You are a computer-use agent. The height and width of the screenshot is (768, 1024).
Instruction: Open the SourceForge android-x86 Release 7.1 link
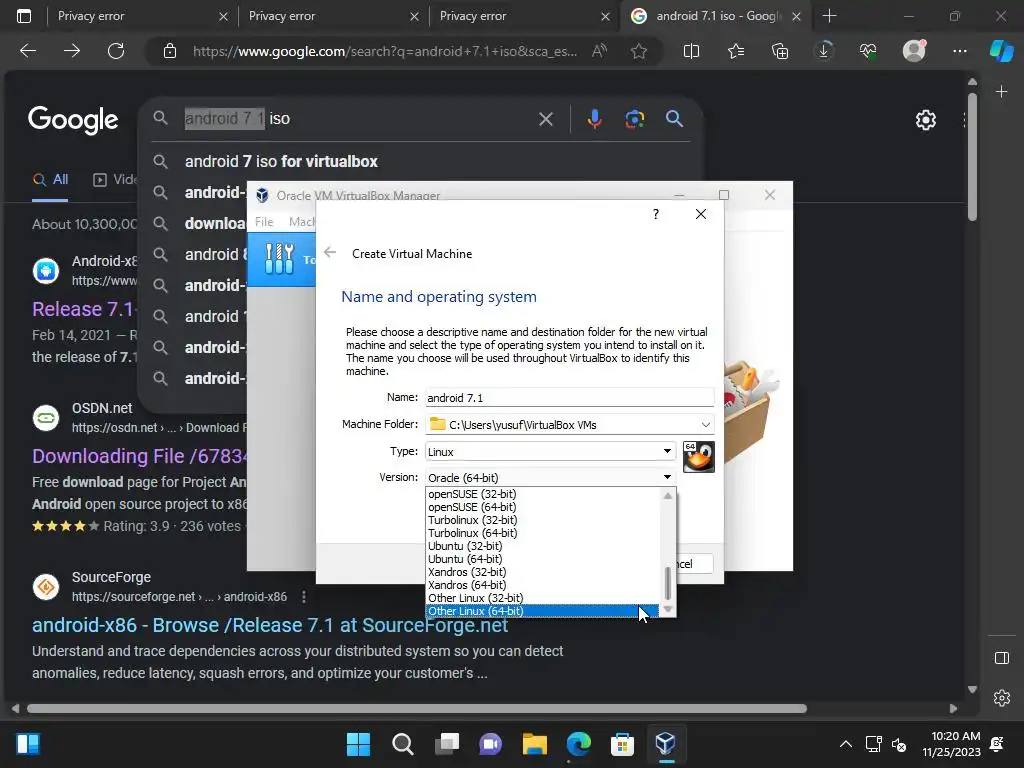[270, 626]
